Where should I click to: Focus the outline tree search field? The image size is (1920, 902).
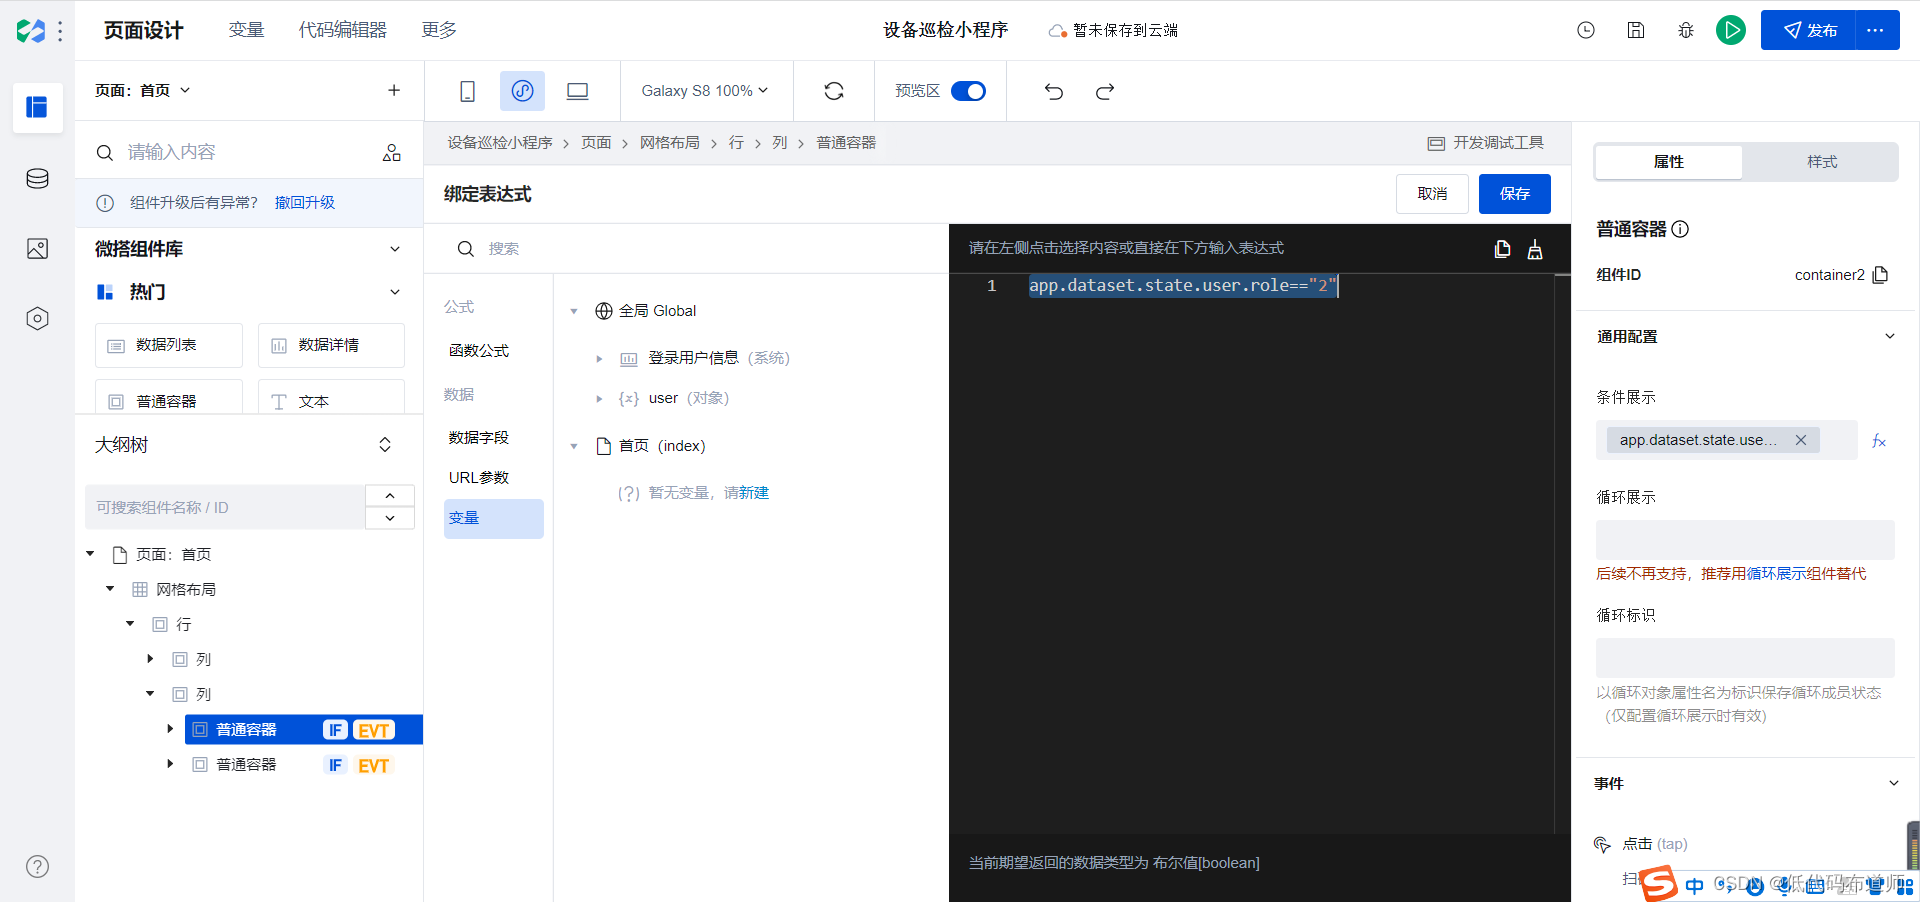pyautogui.click(x=225, y=507)
